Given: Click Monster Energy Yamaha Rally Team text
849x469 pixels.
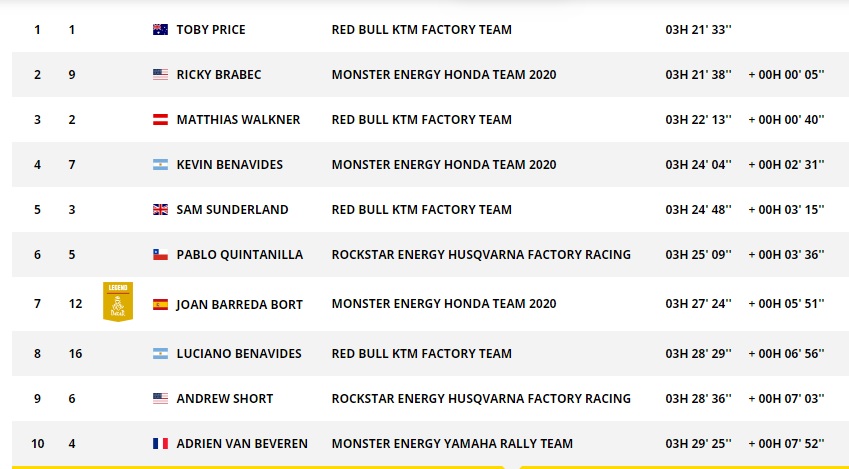Looking at the screenshot, I should coord(452,444).
